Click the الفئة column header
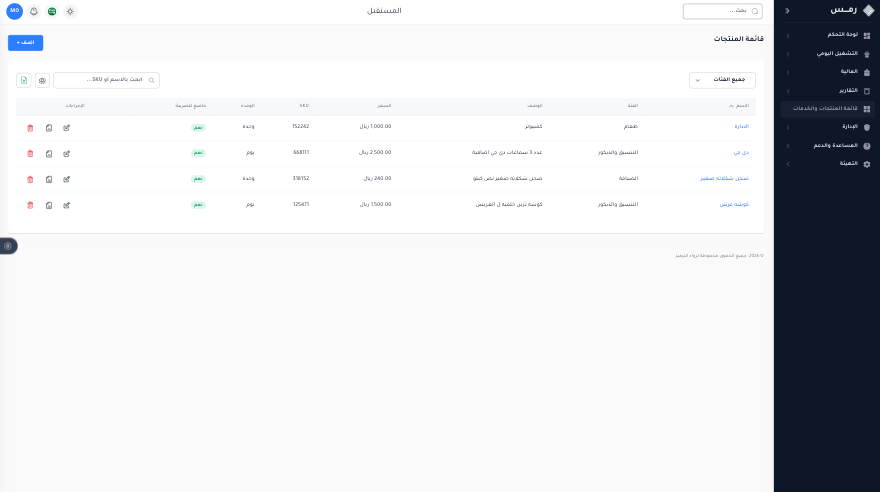880x492 pixels. [632, 105]
